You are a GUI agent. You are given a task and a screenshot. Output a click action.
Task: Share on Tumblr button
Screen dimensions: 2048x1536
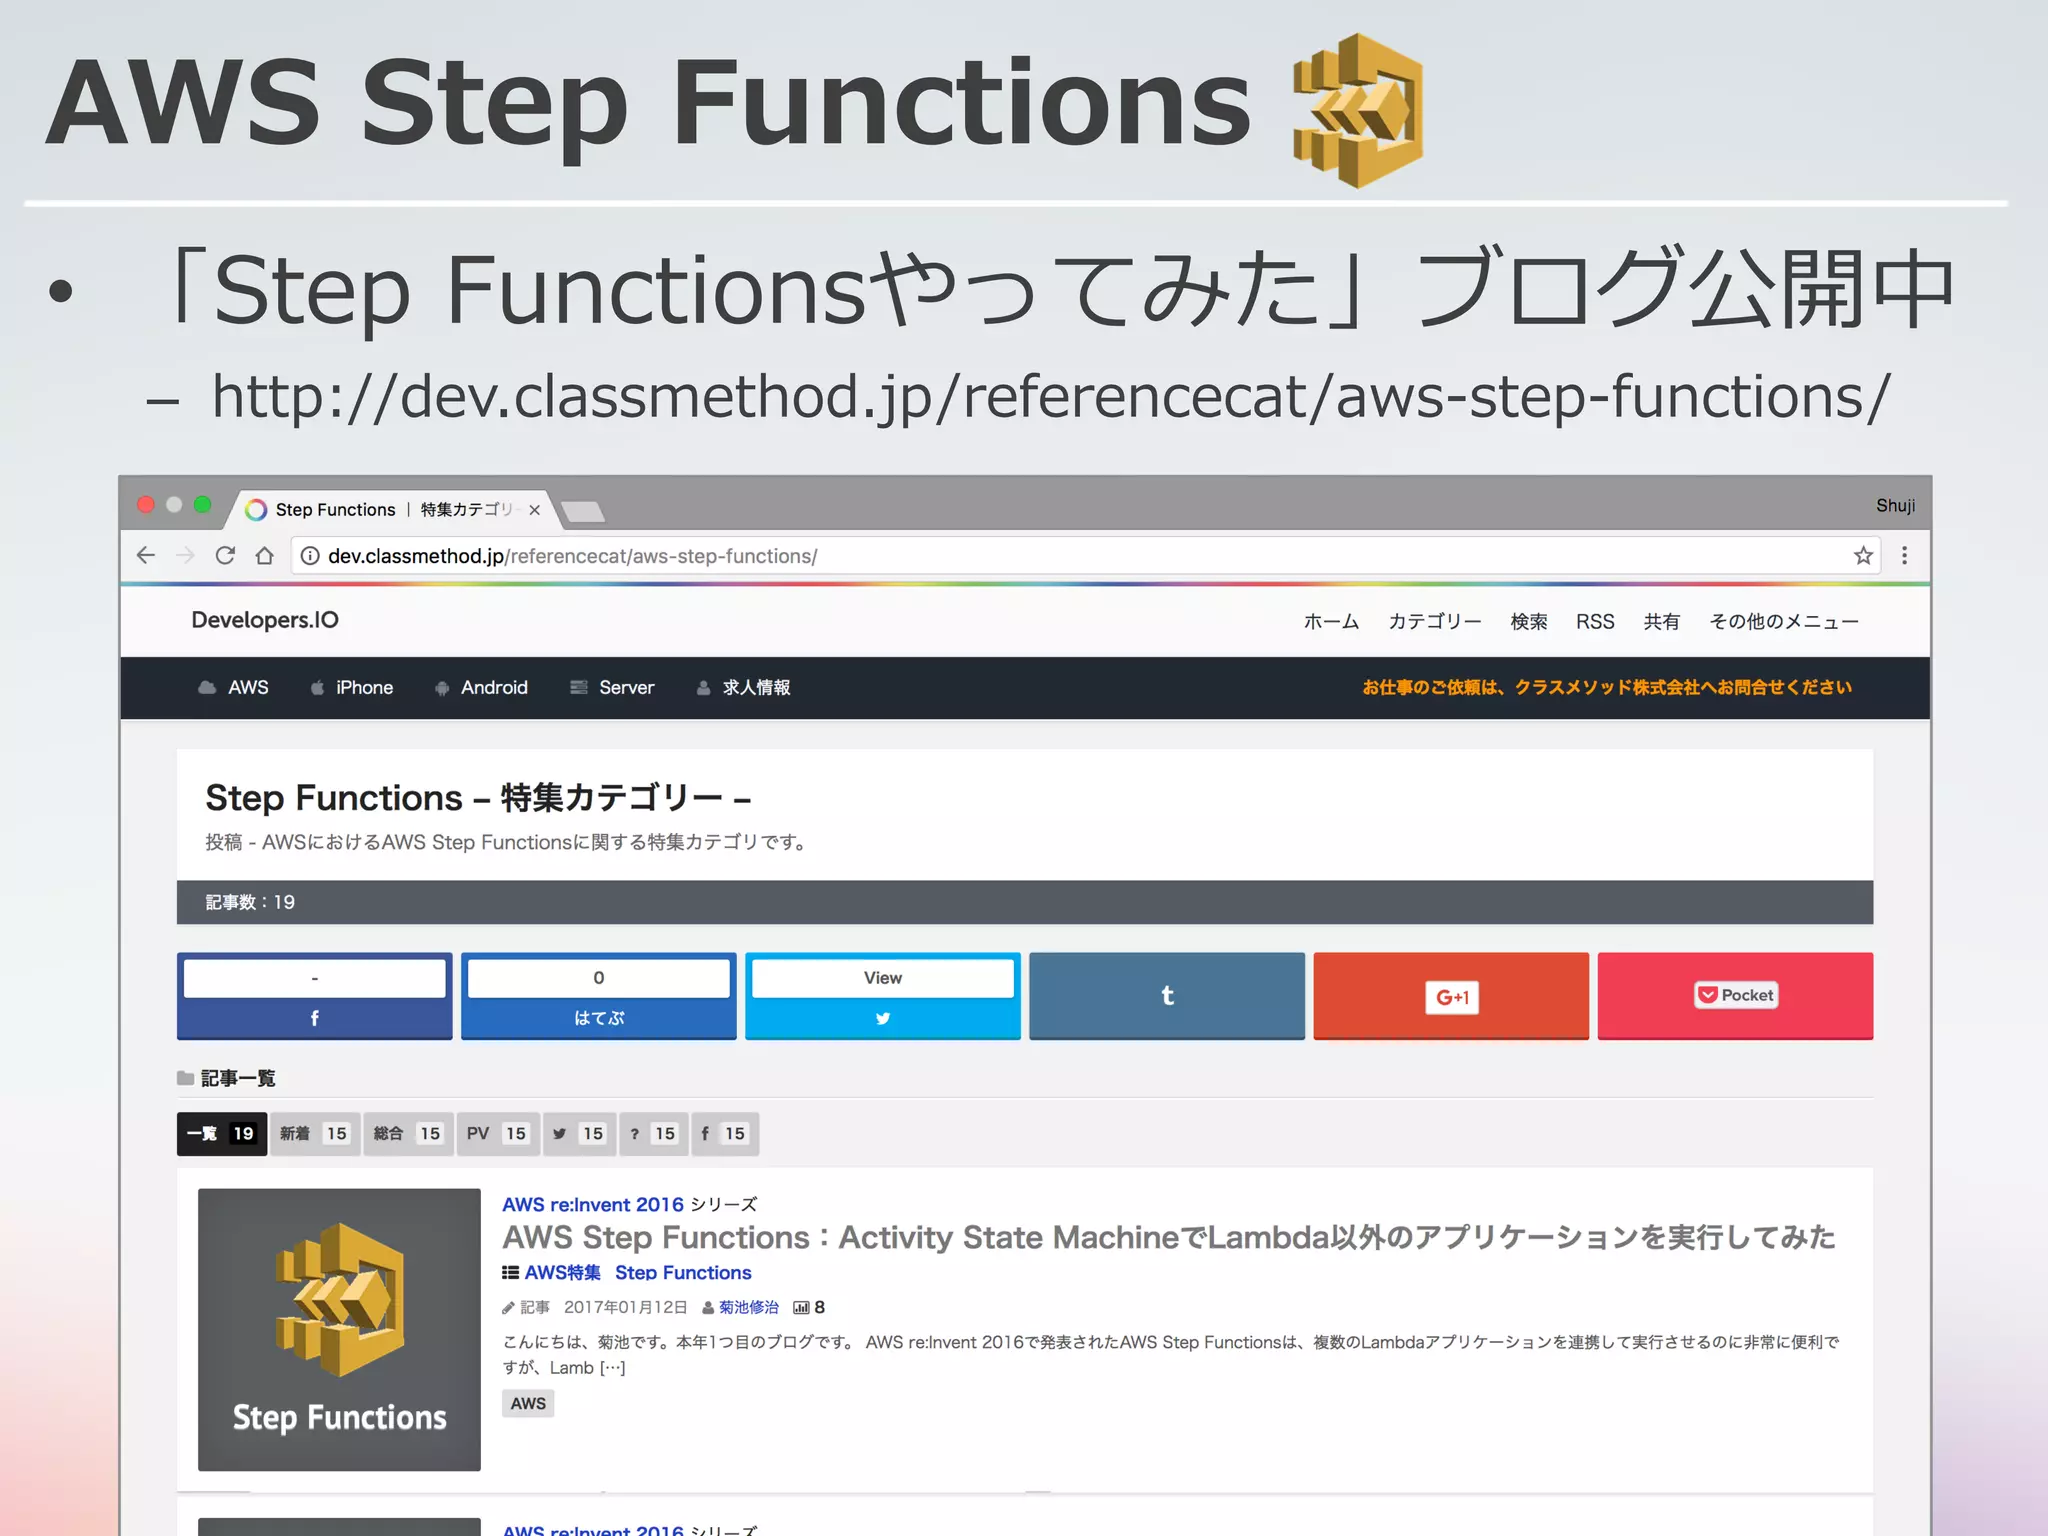1167,996
